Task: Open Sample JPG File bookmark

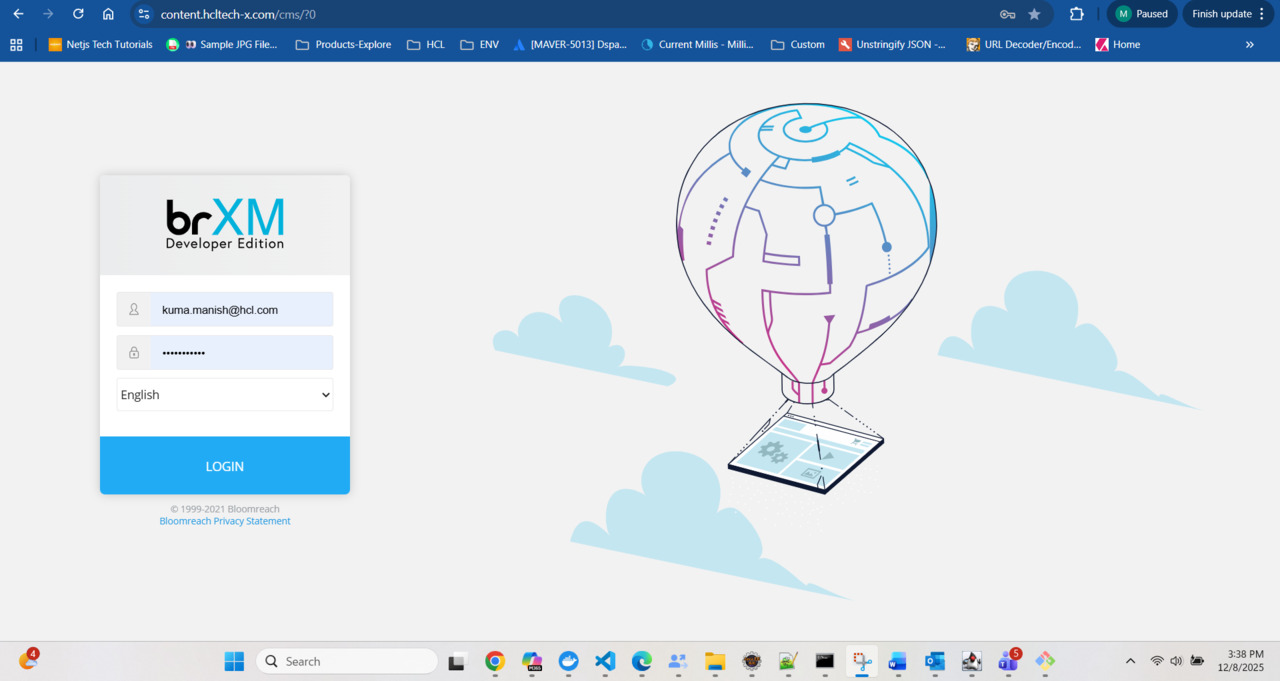Action: (222, 44)
